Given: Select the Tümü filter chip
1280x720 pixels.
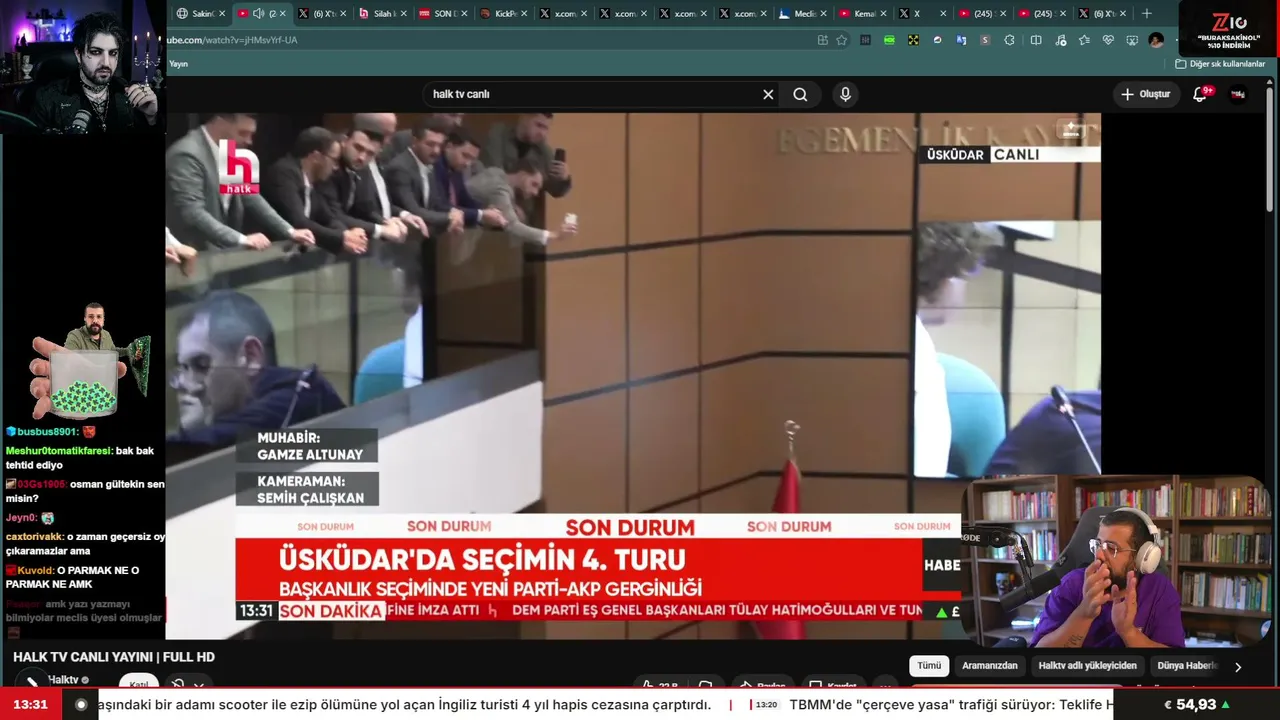Looking at the screenshot, I should 929,666.
